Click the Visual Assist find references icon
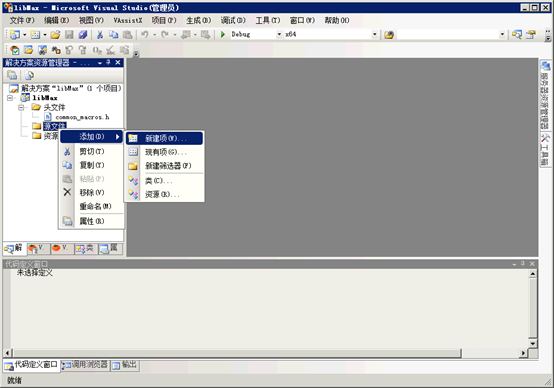The image size is (554, 388). coord(56,50)
